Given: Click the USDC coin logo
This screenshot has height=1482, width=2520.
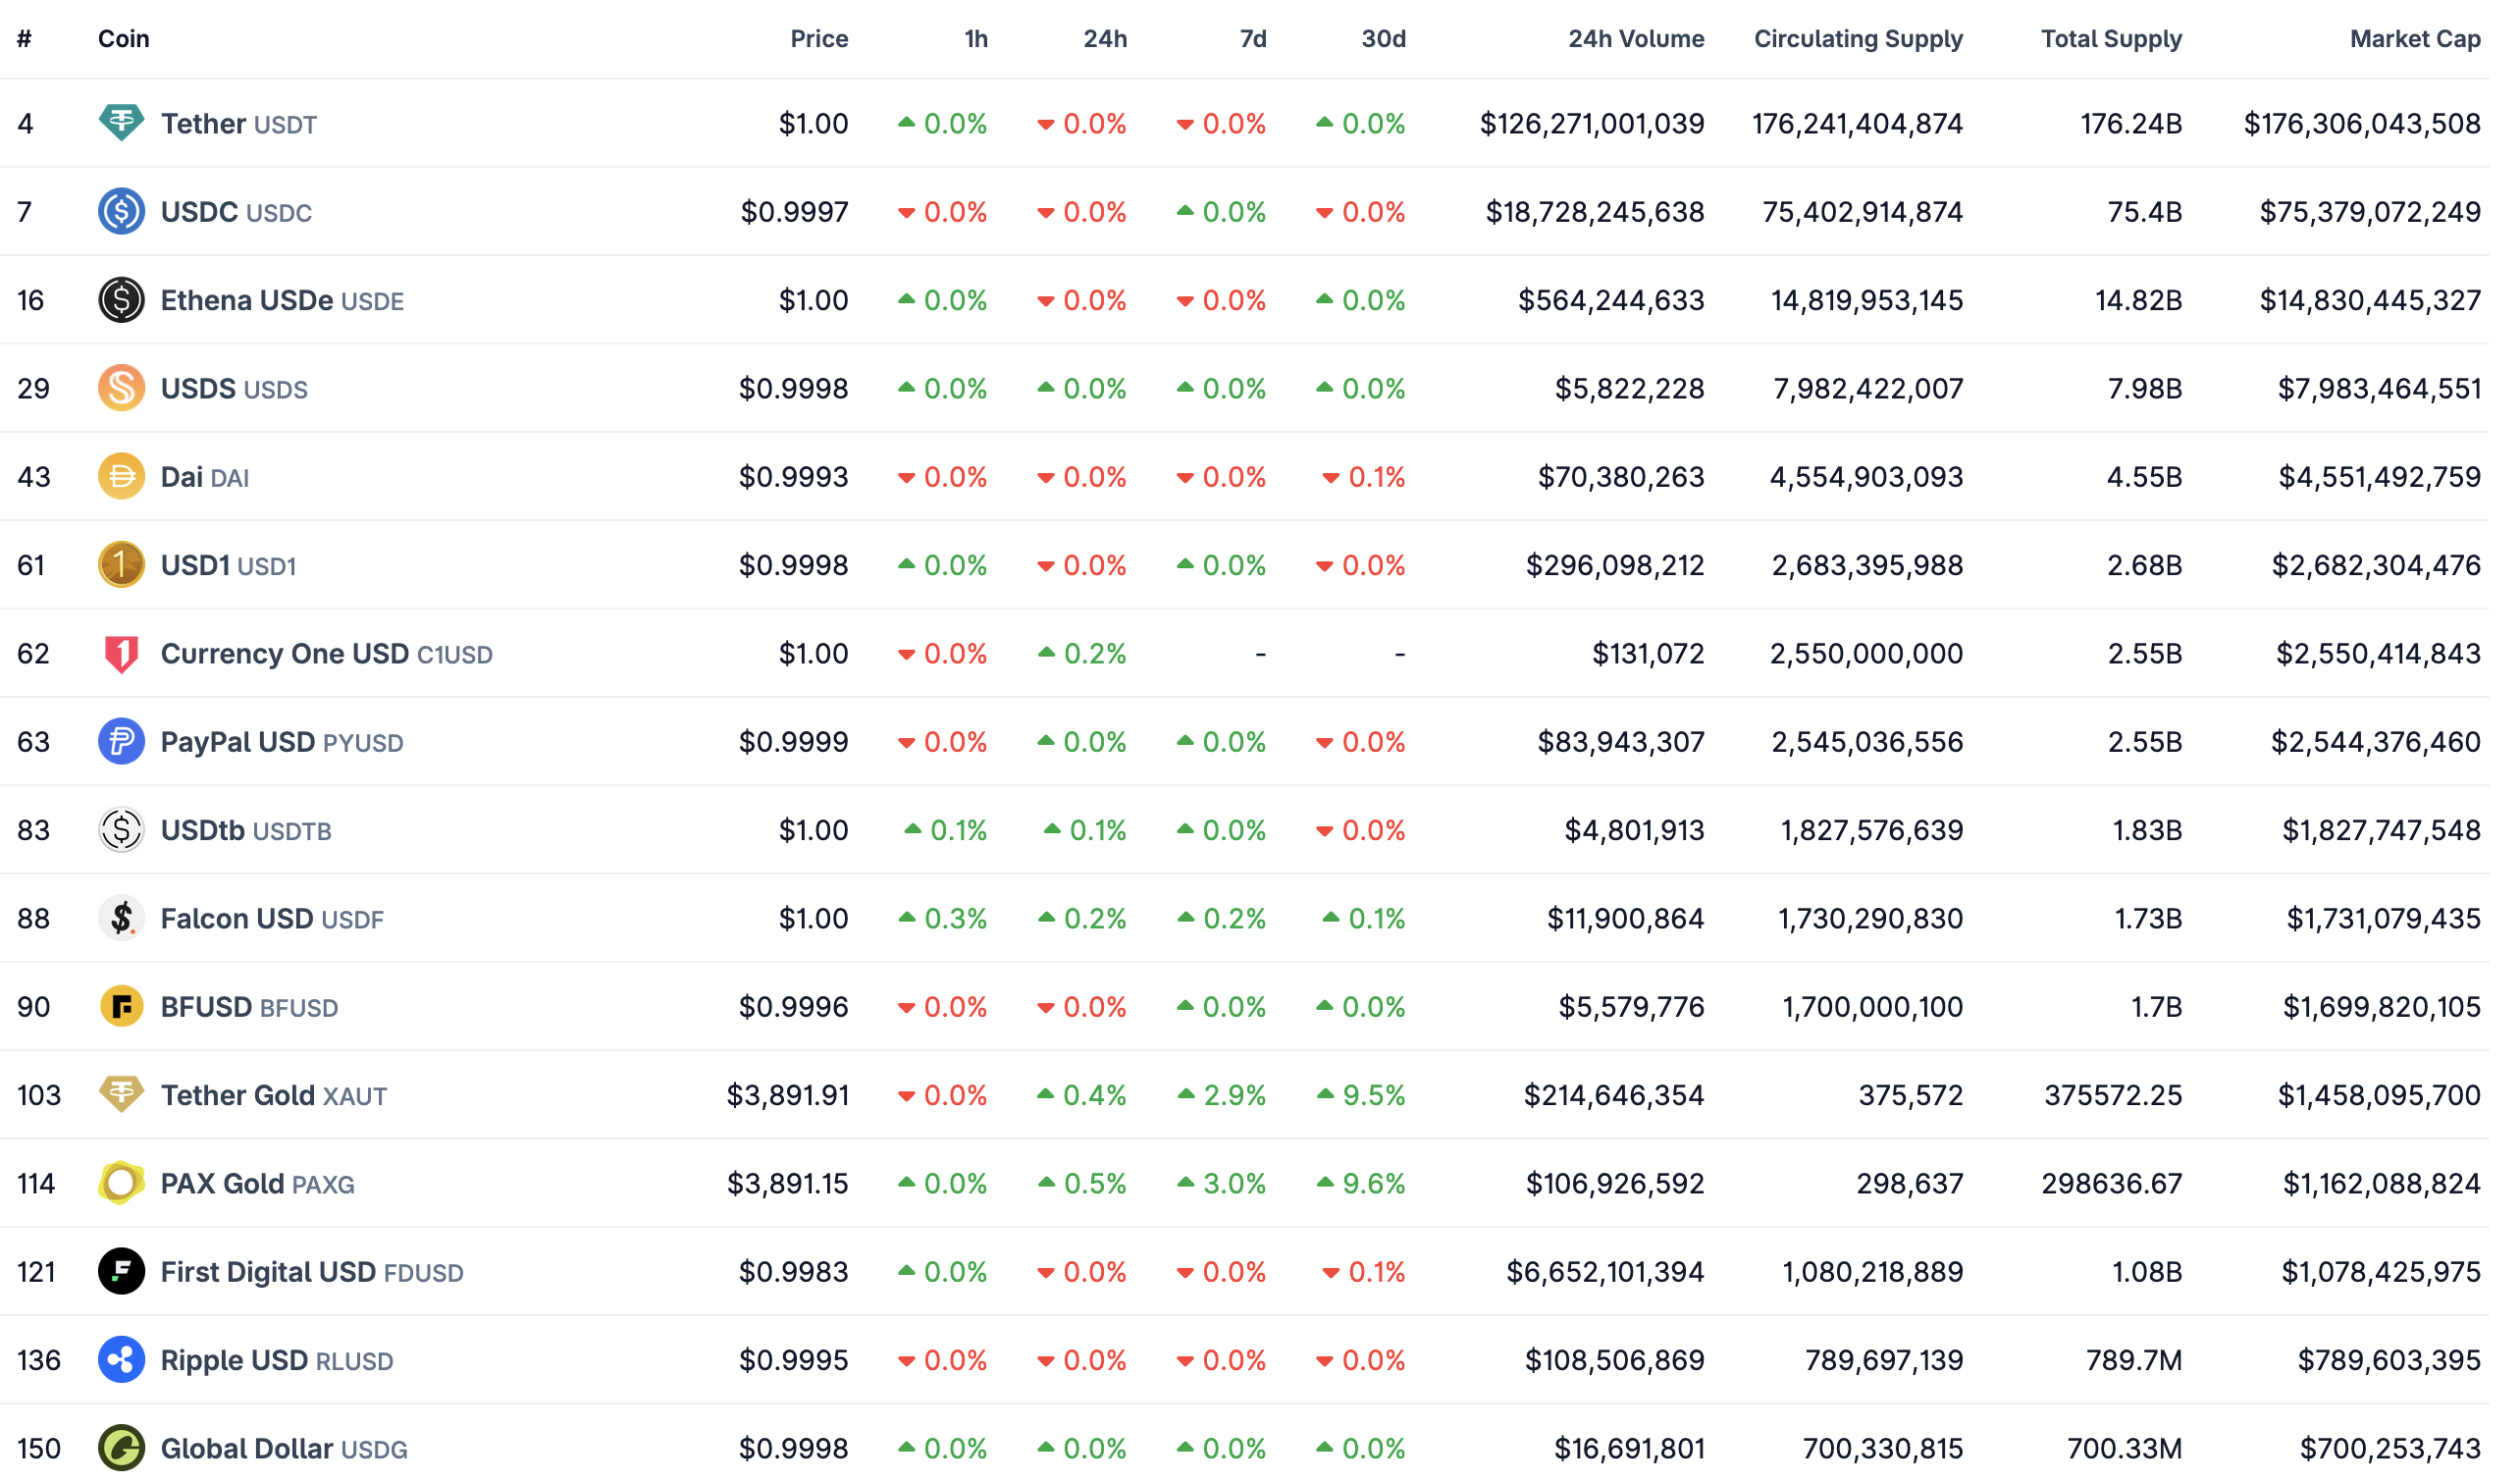Looking at the screenshot, I should (120, 211).
